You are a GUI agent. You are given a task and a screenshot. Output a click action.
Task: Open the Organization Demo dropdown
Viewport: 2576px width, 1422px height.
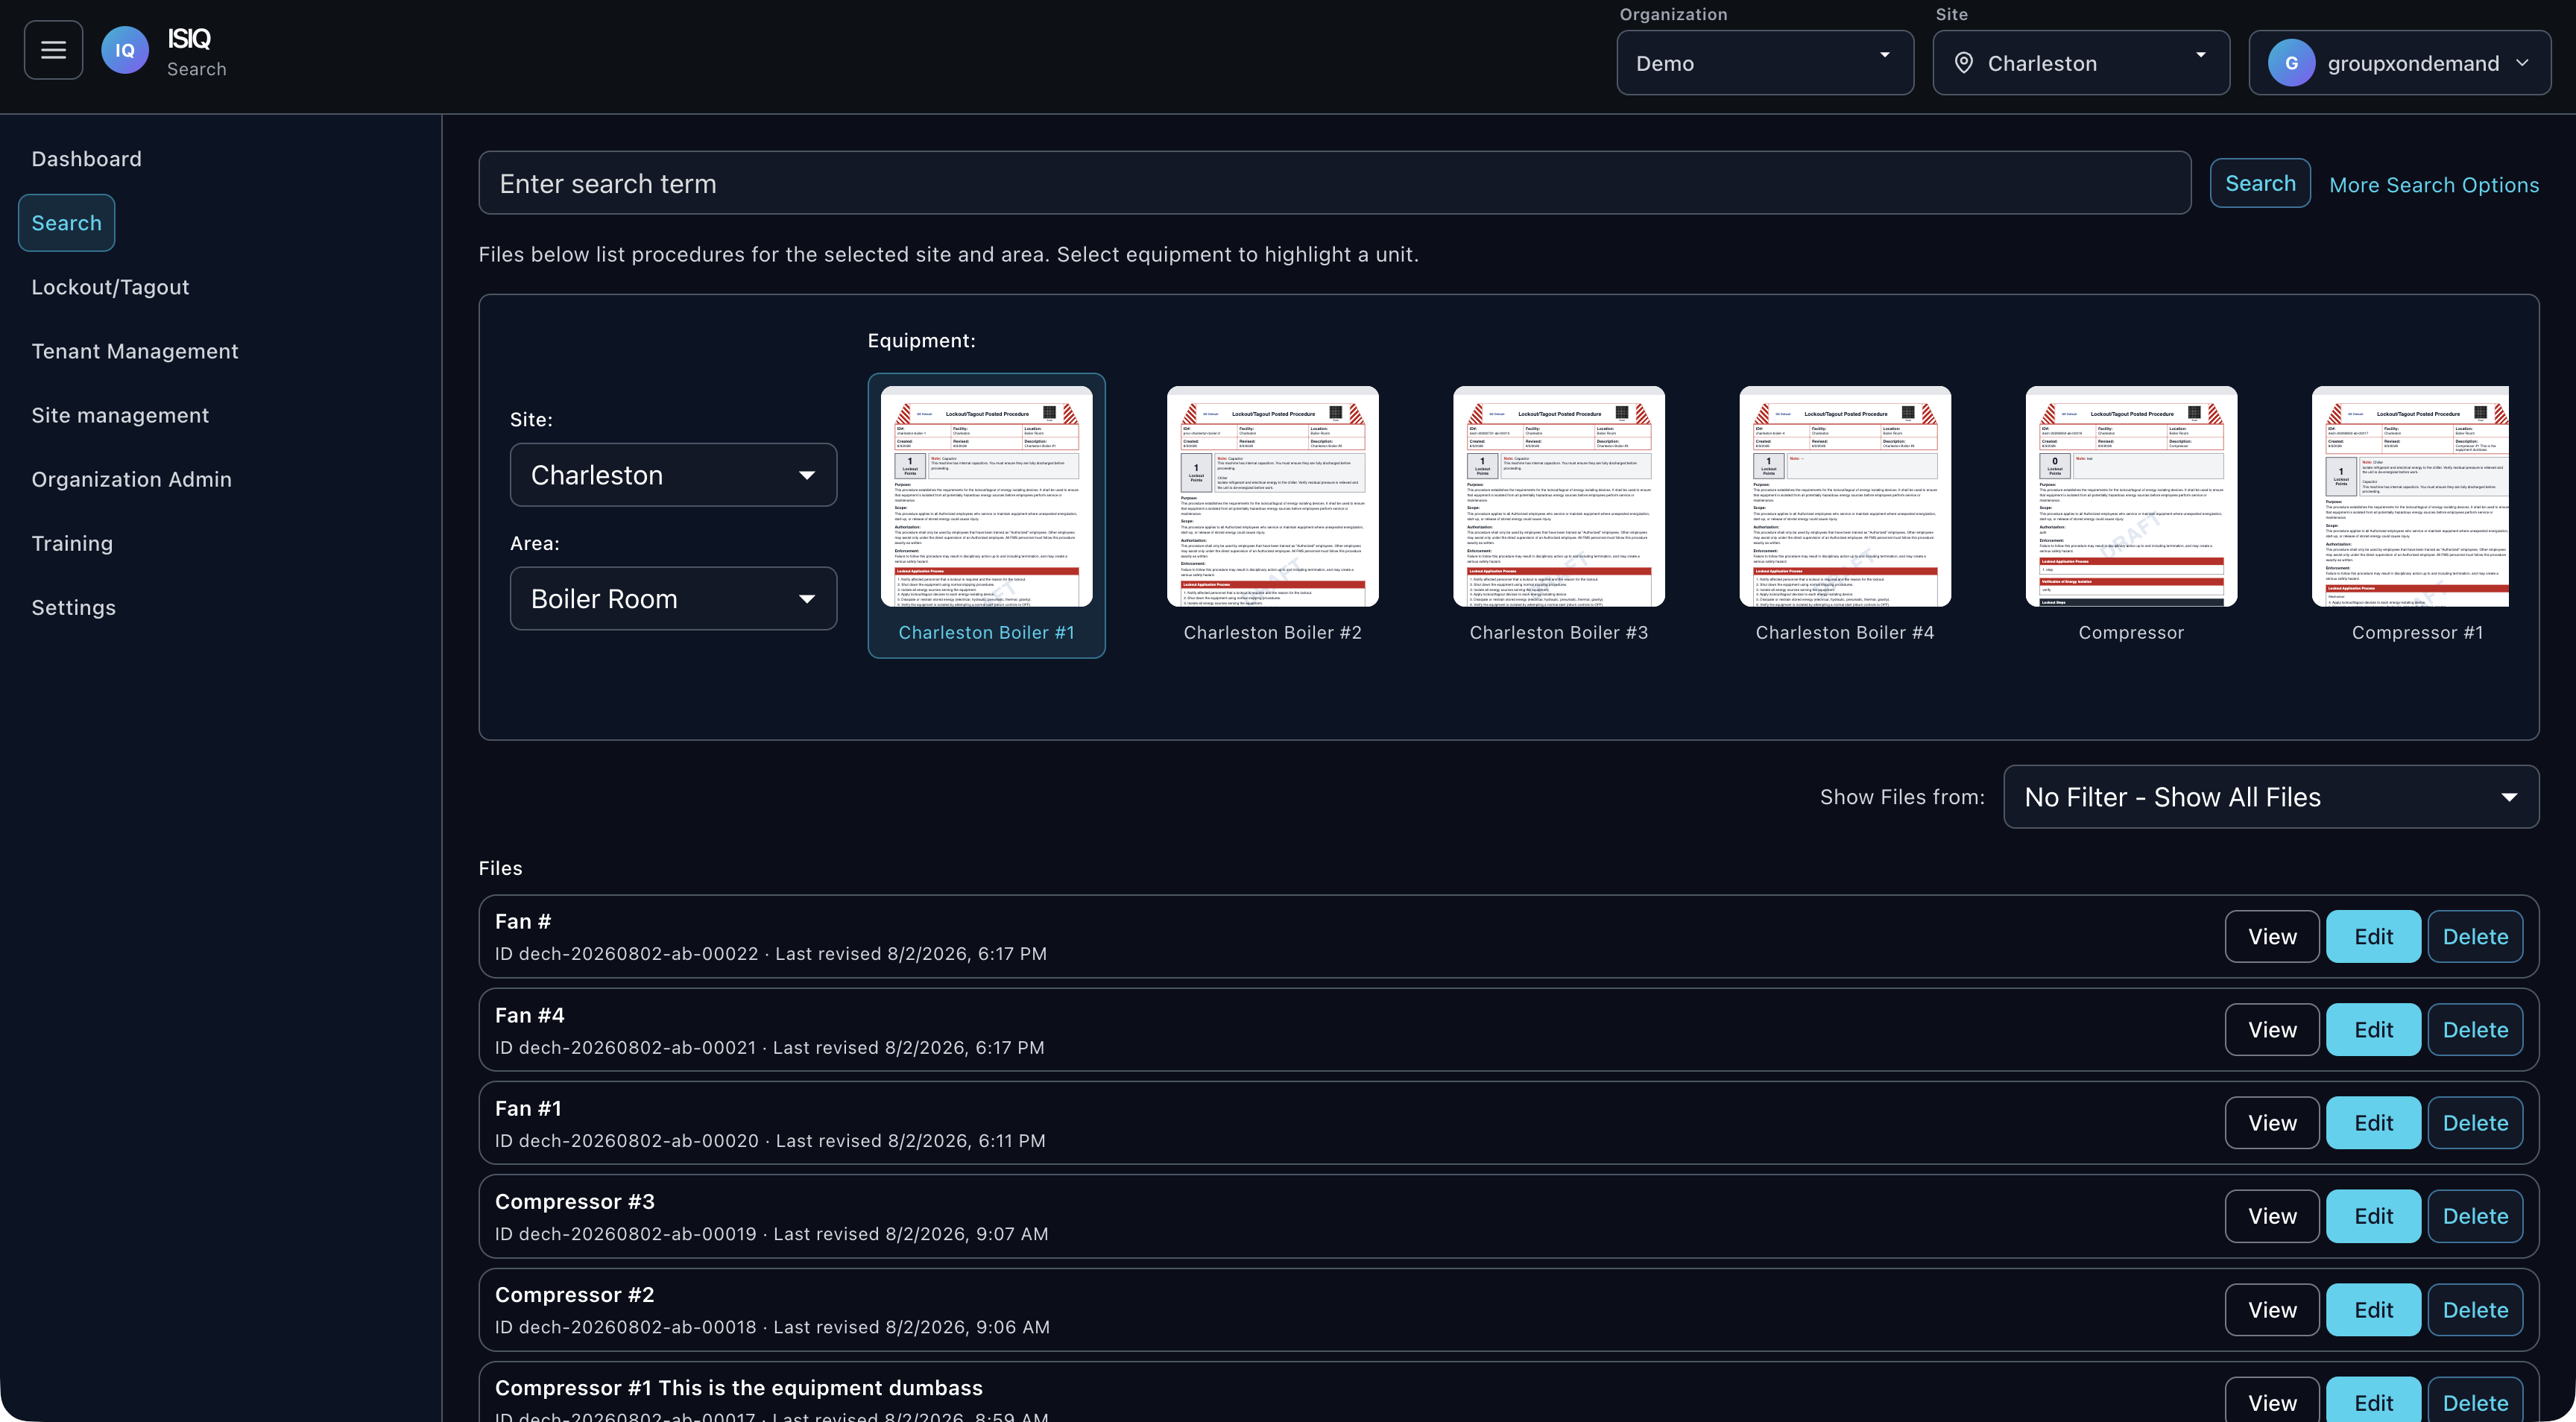[1765, 63]
